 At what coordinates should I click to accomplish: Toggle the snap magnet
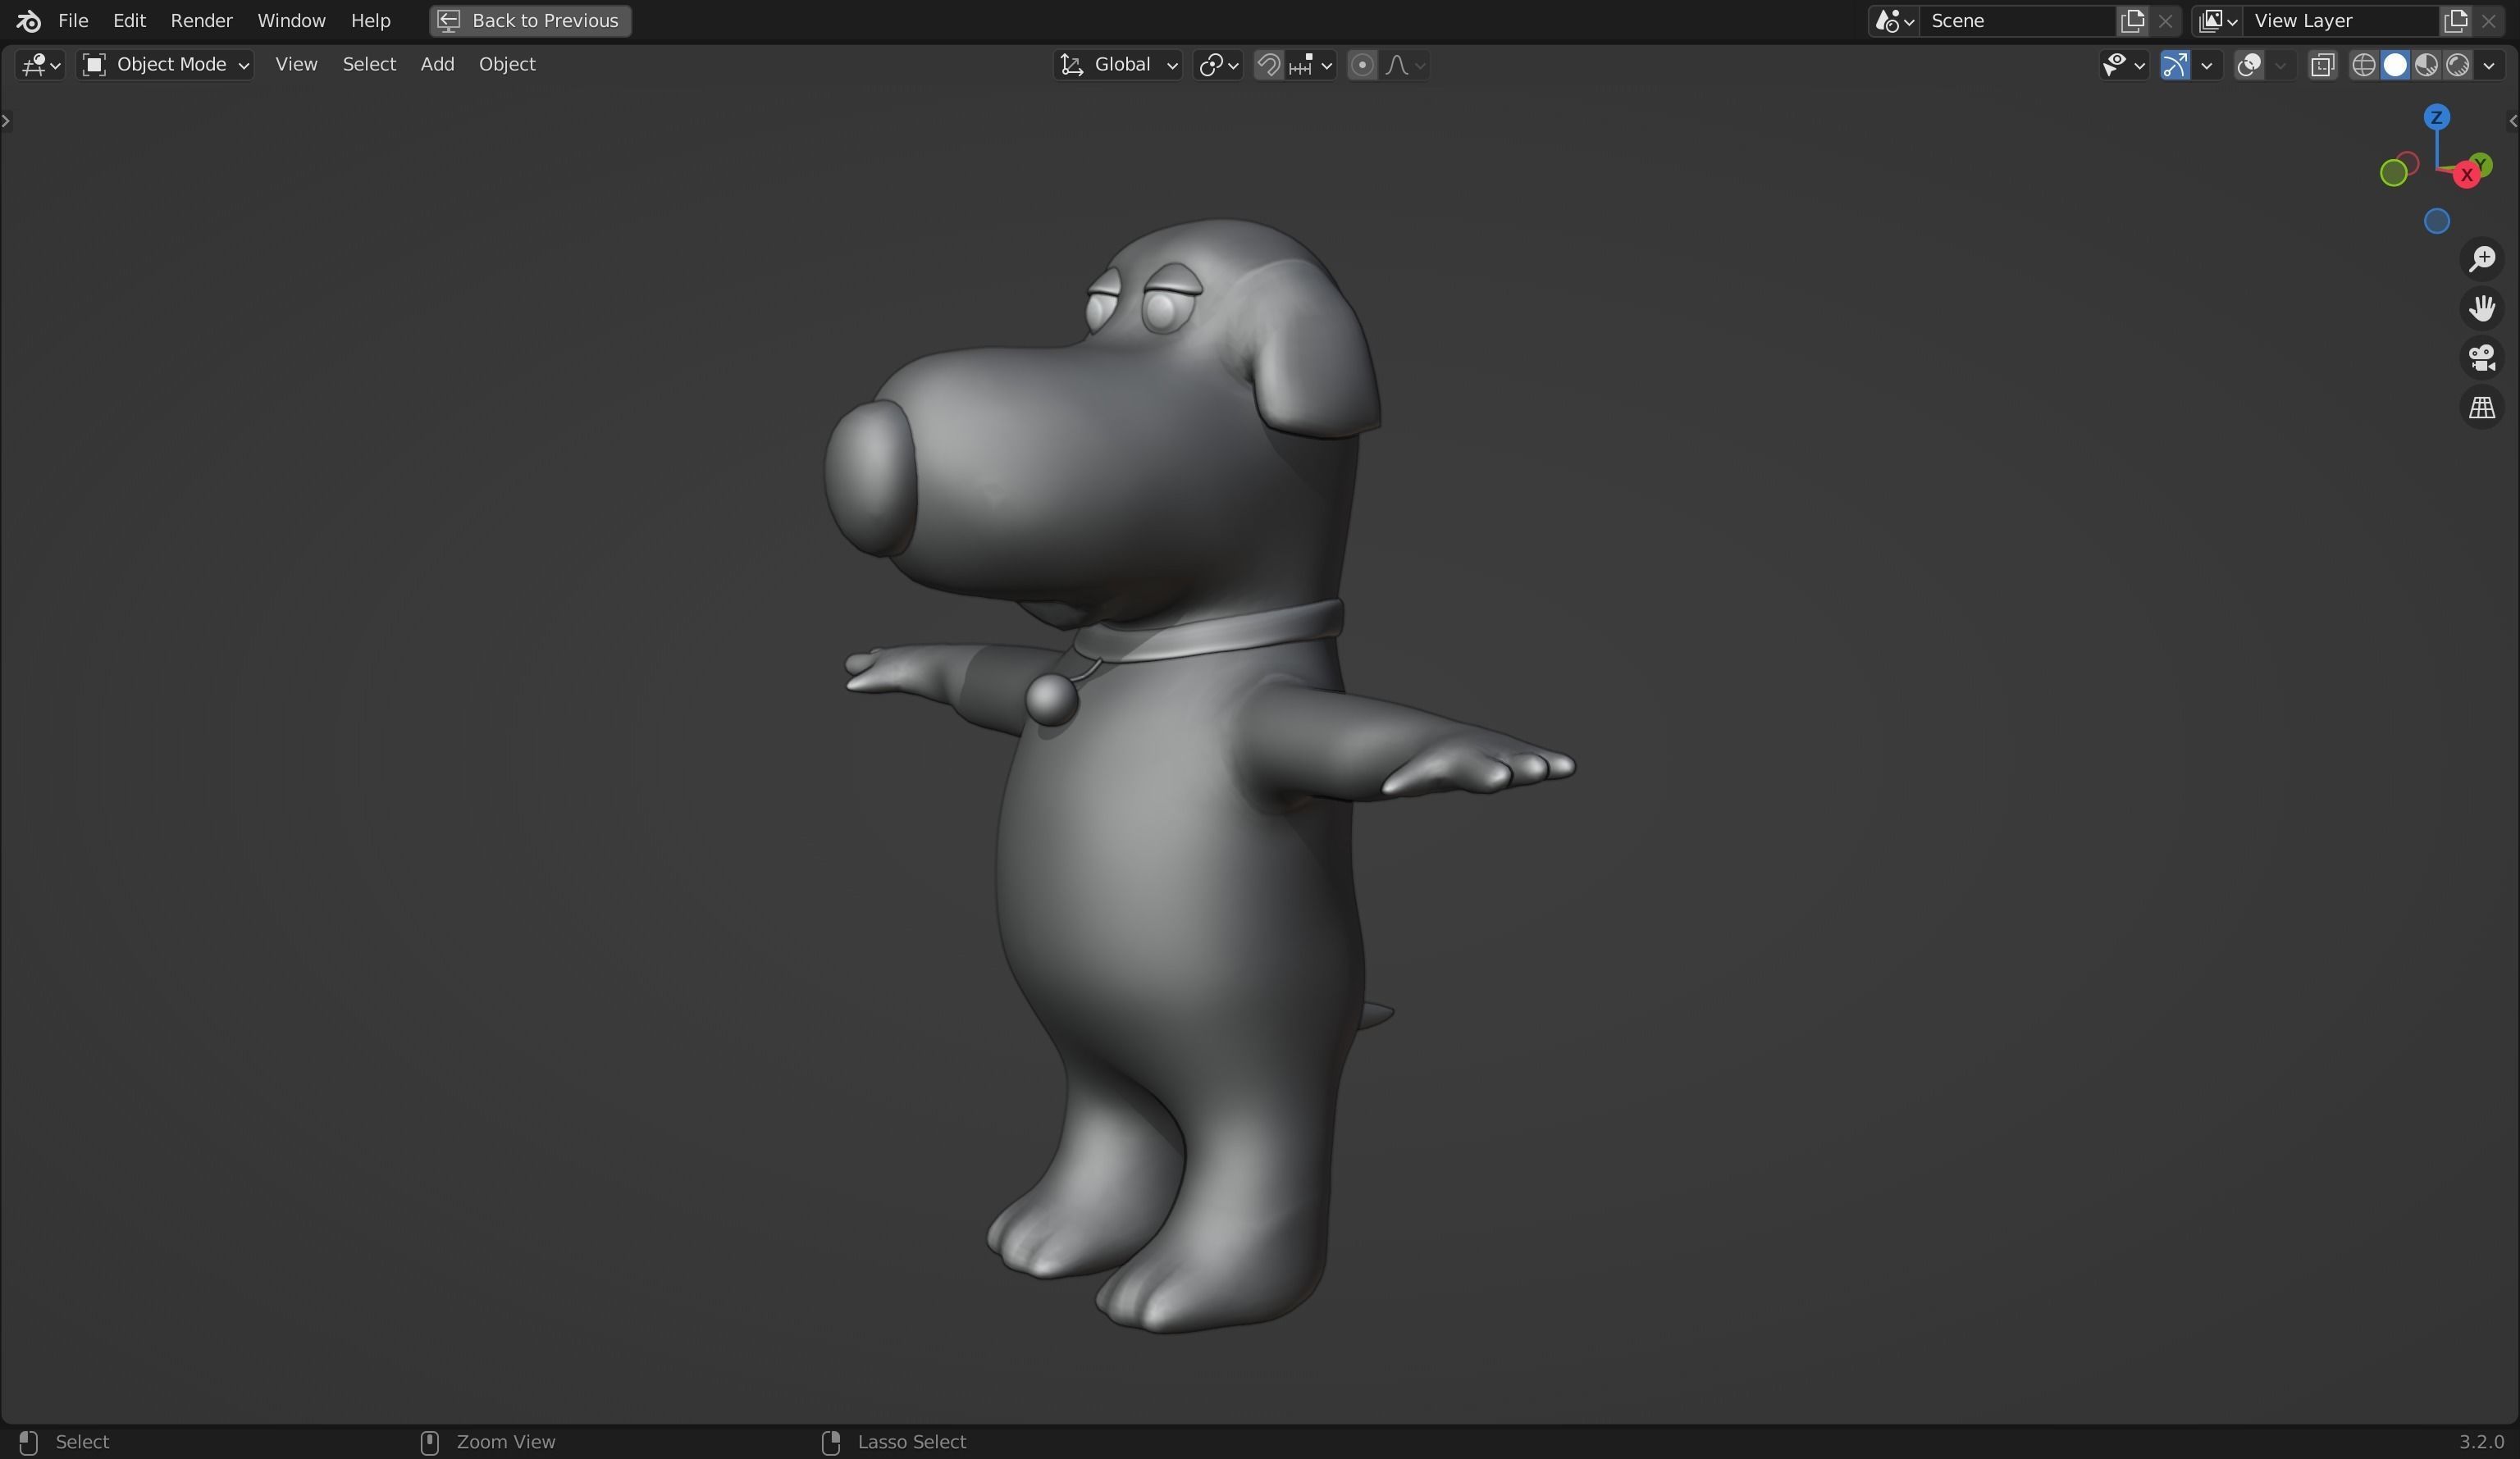click(x=1268, y=65)
